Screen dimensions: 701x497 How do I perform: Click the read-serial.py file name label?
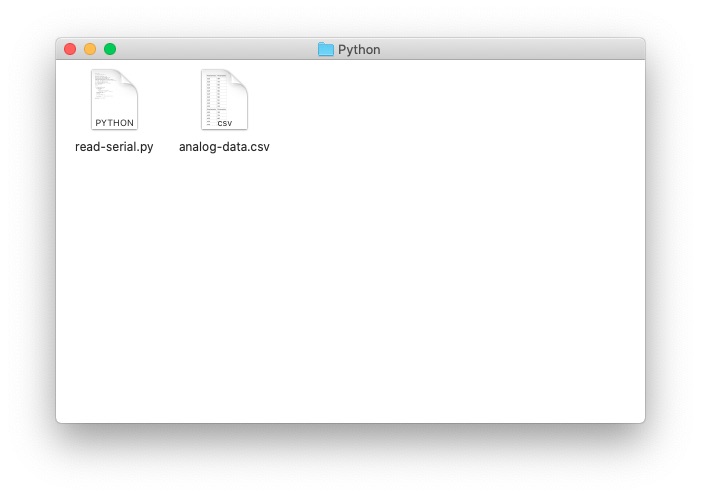point(114,147)
